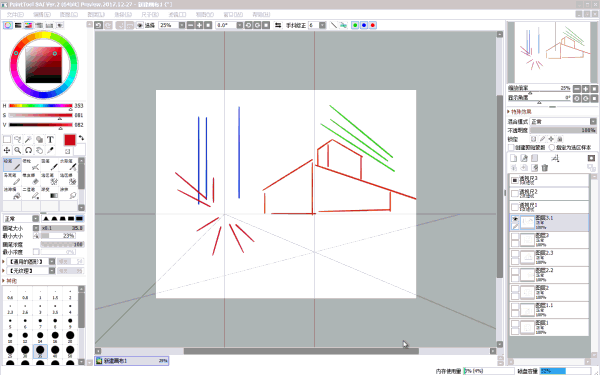Pick the foreground red color swatch
This screenshot has height=375, width=600.
pyautogui.click(x=70, y=140)
